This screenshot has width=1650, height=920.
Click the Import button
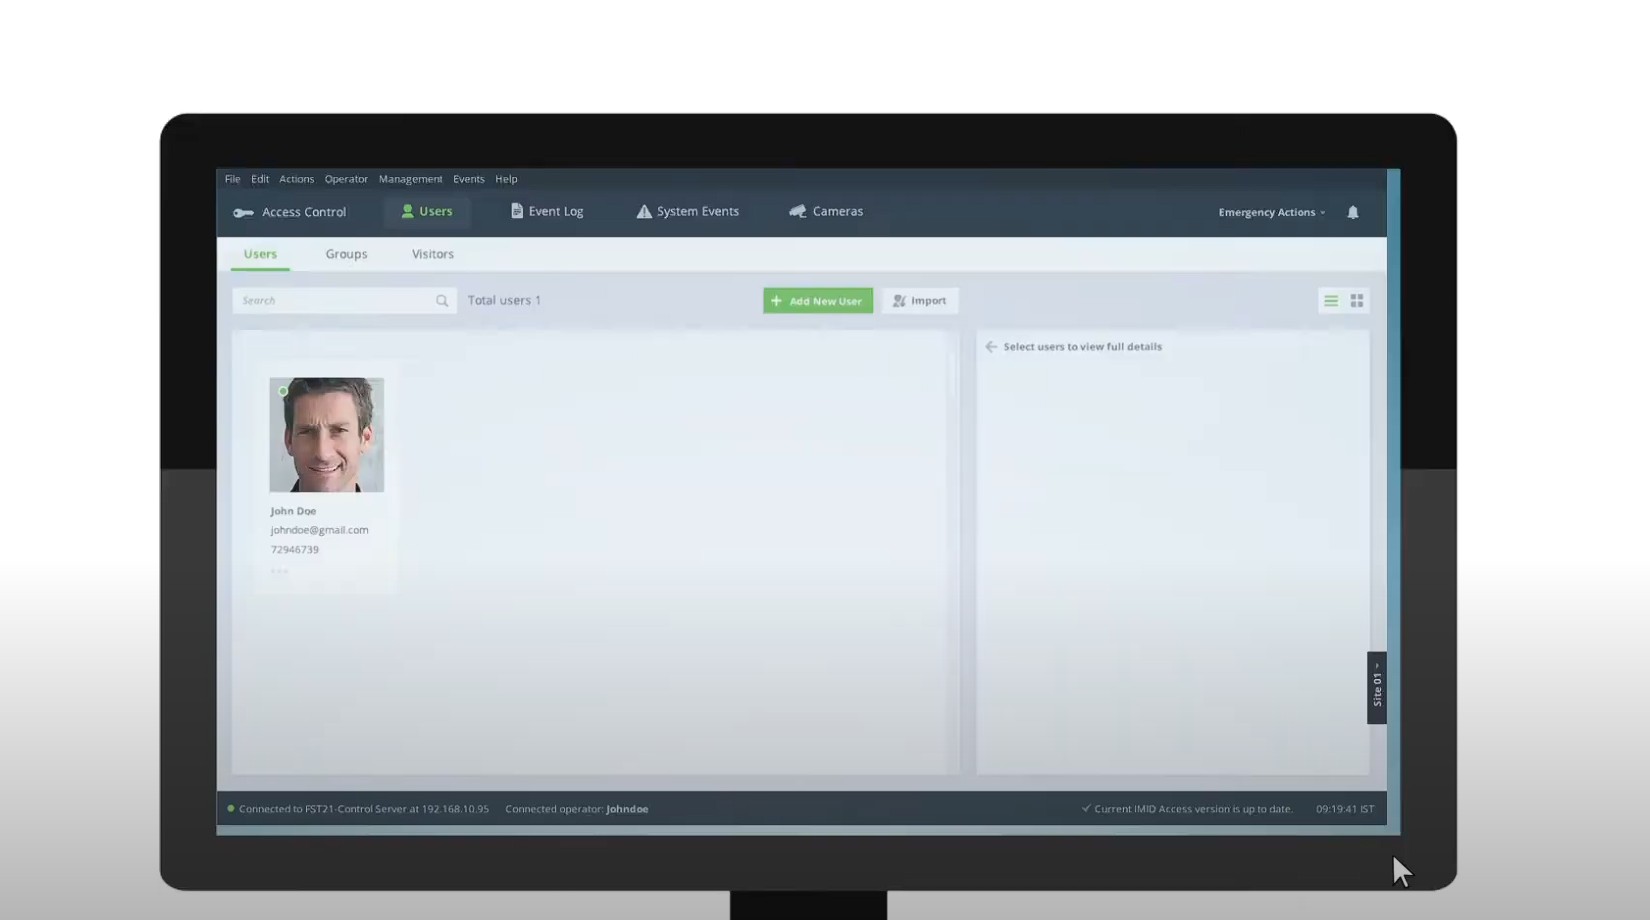(920, 301)
